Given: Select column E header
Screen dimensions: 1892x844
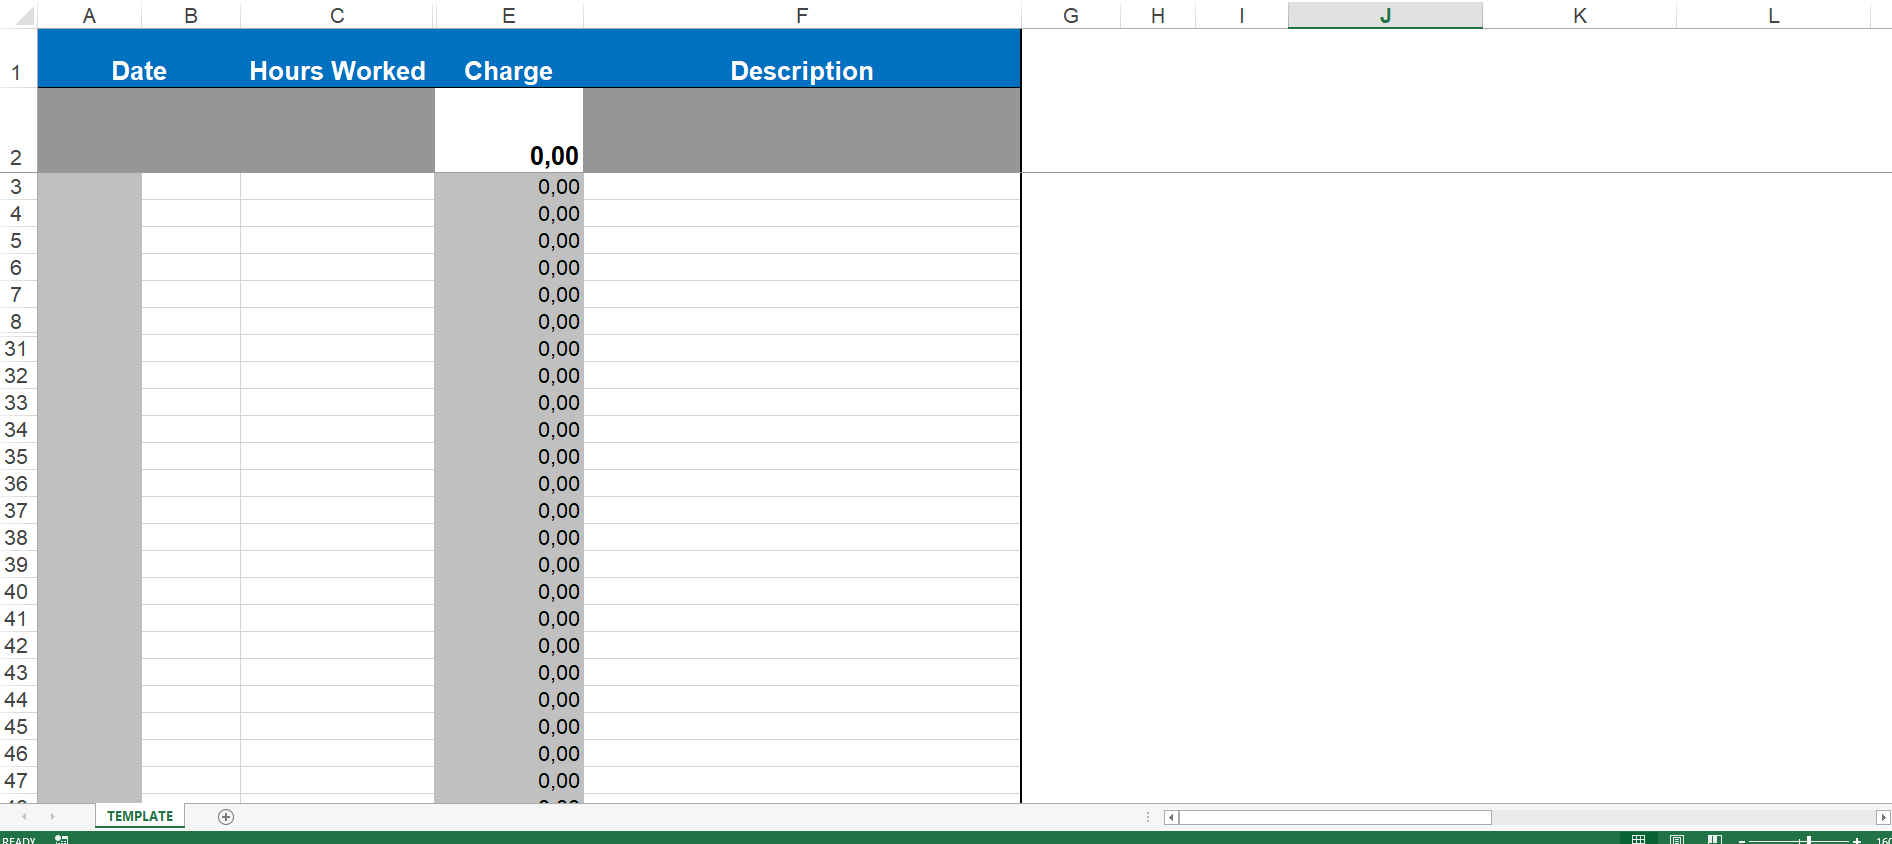Looking at the screenshot, I should click(x=509, y=15).
